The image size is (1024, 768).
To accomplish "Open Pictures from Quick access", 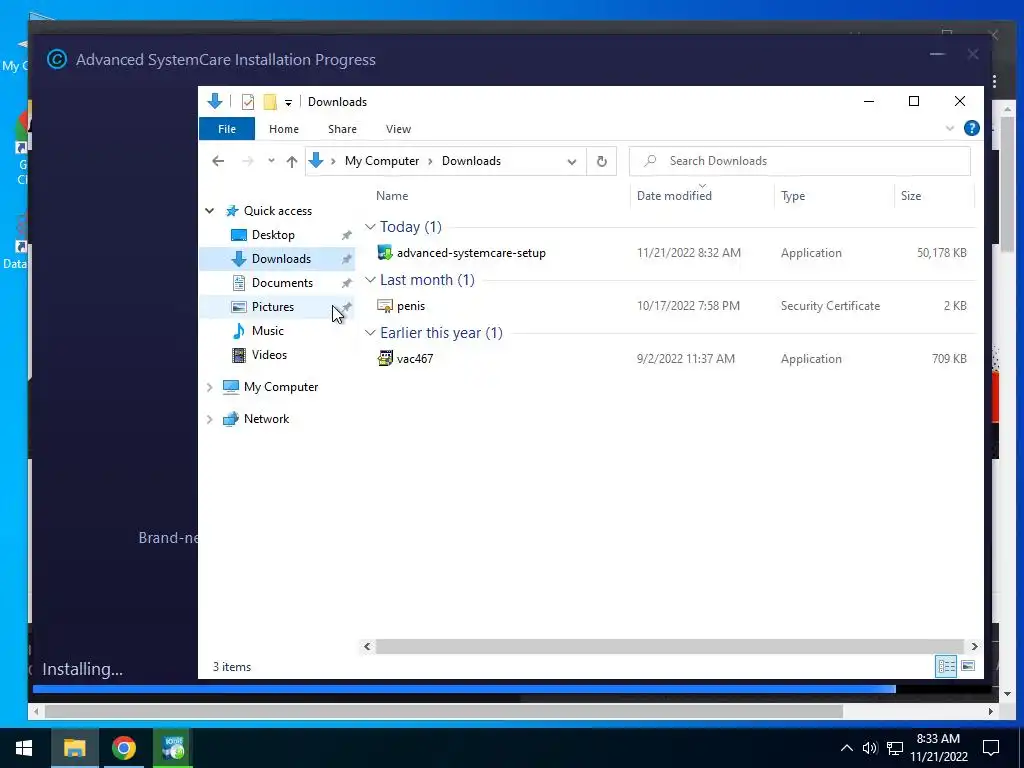I will pos(272,306).
